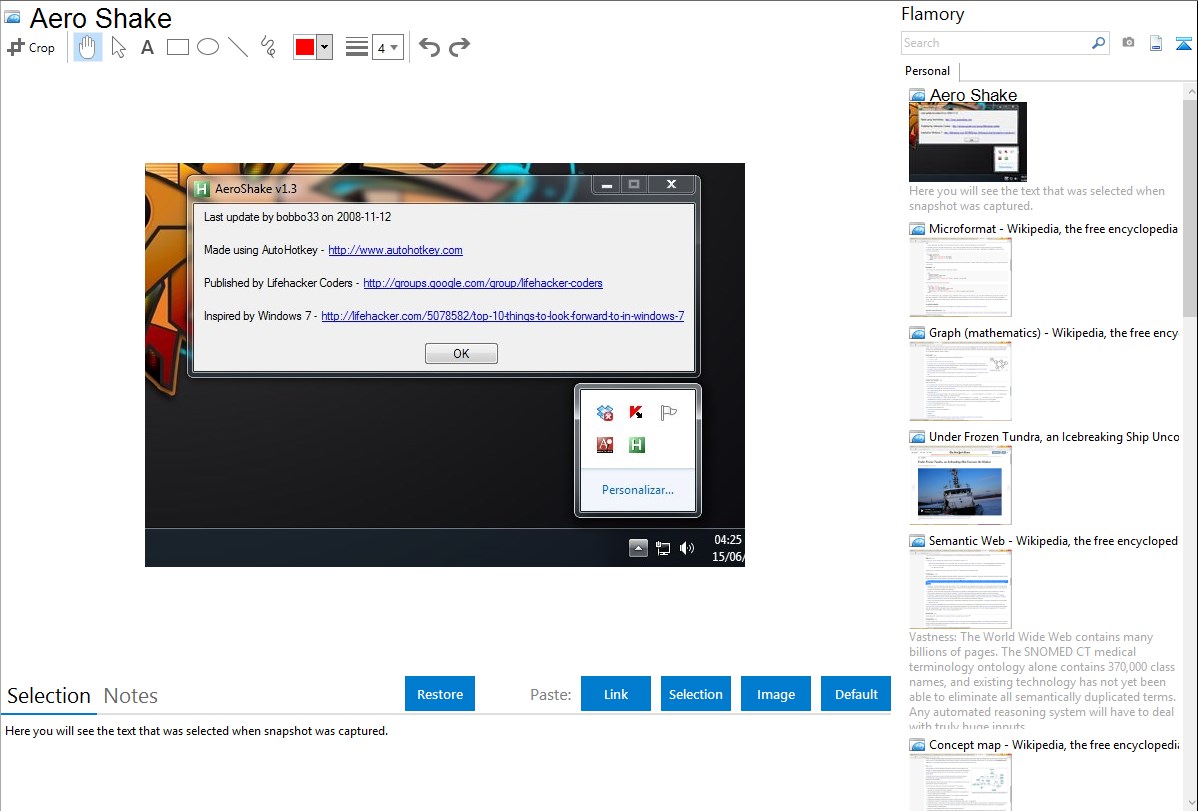Click the Dropbox tray icon

pyautogui.click(x=604, y=413)
